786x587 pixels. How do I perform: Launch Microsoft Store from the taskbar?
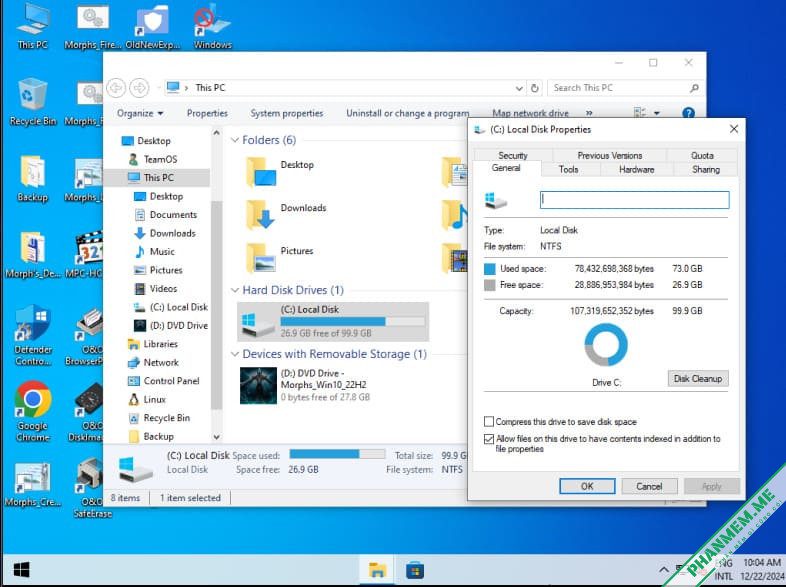(x=415, y=570)
